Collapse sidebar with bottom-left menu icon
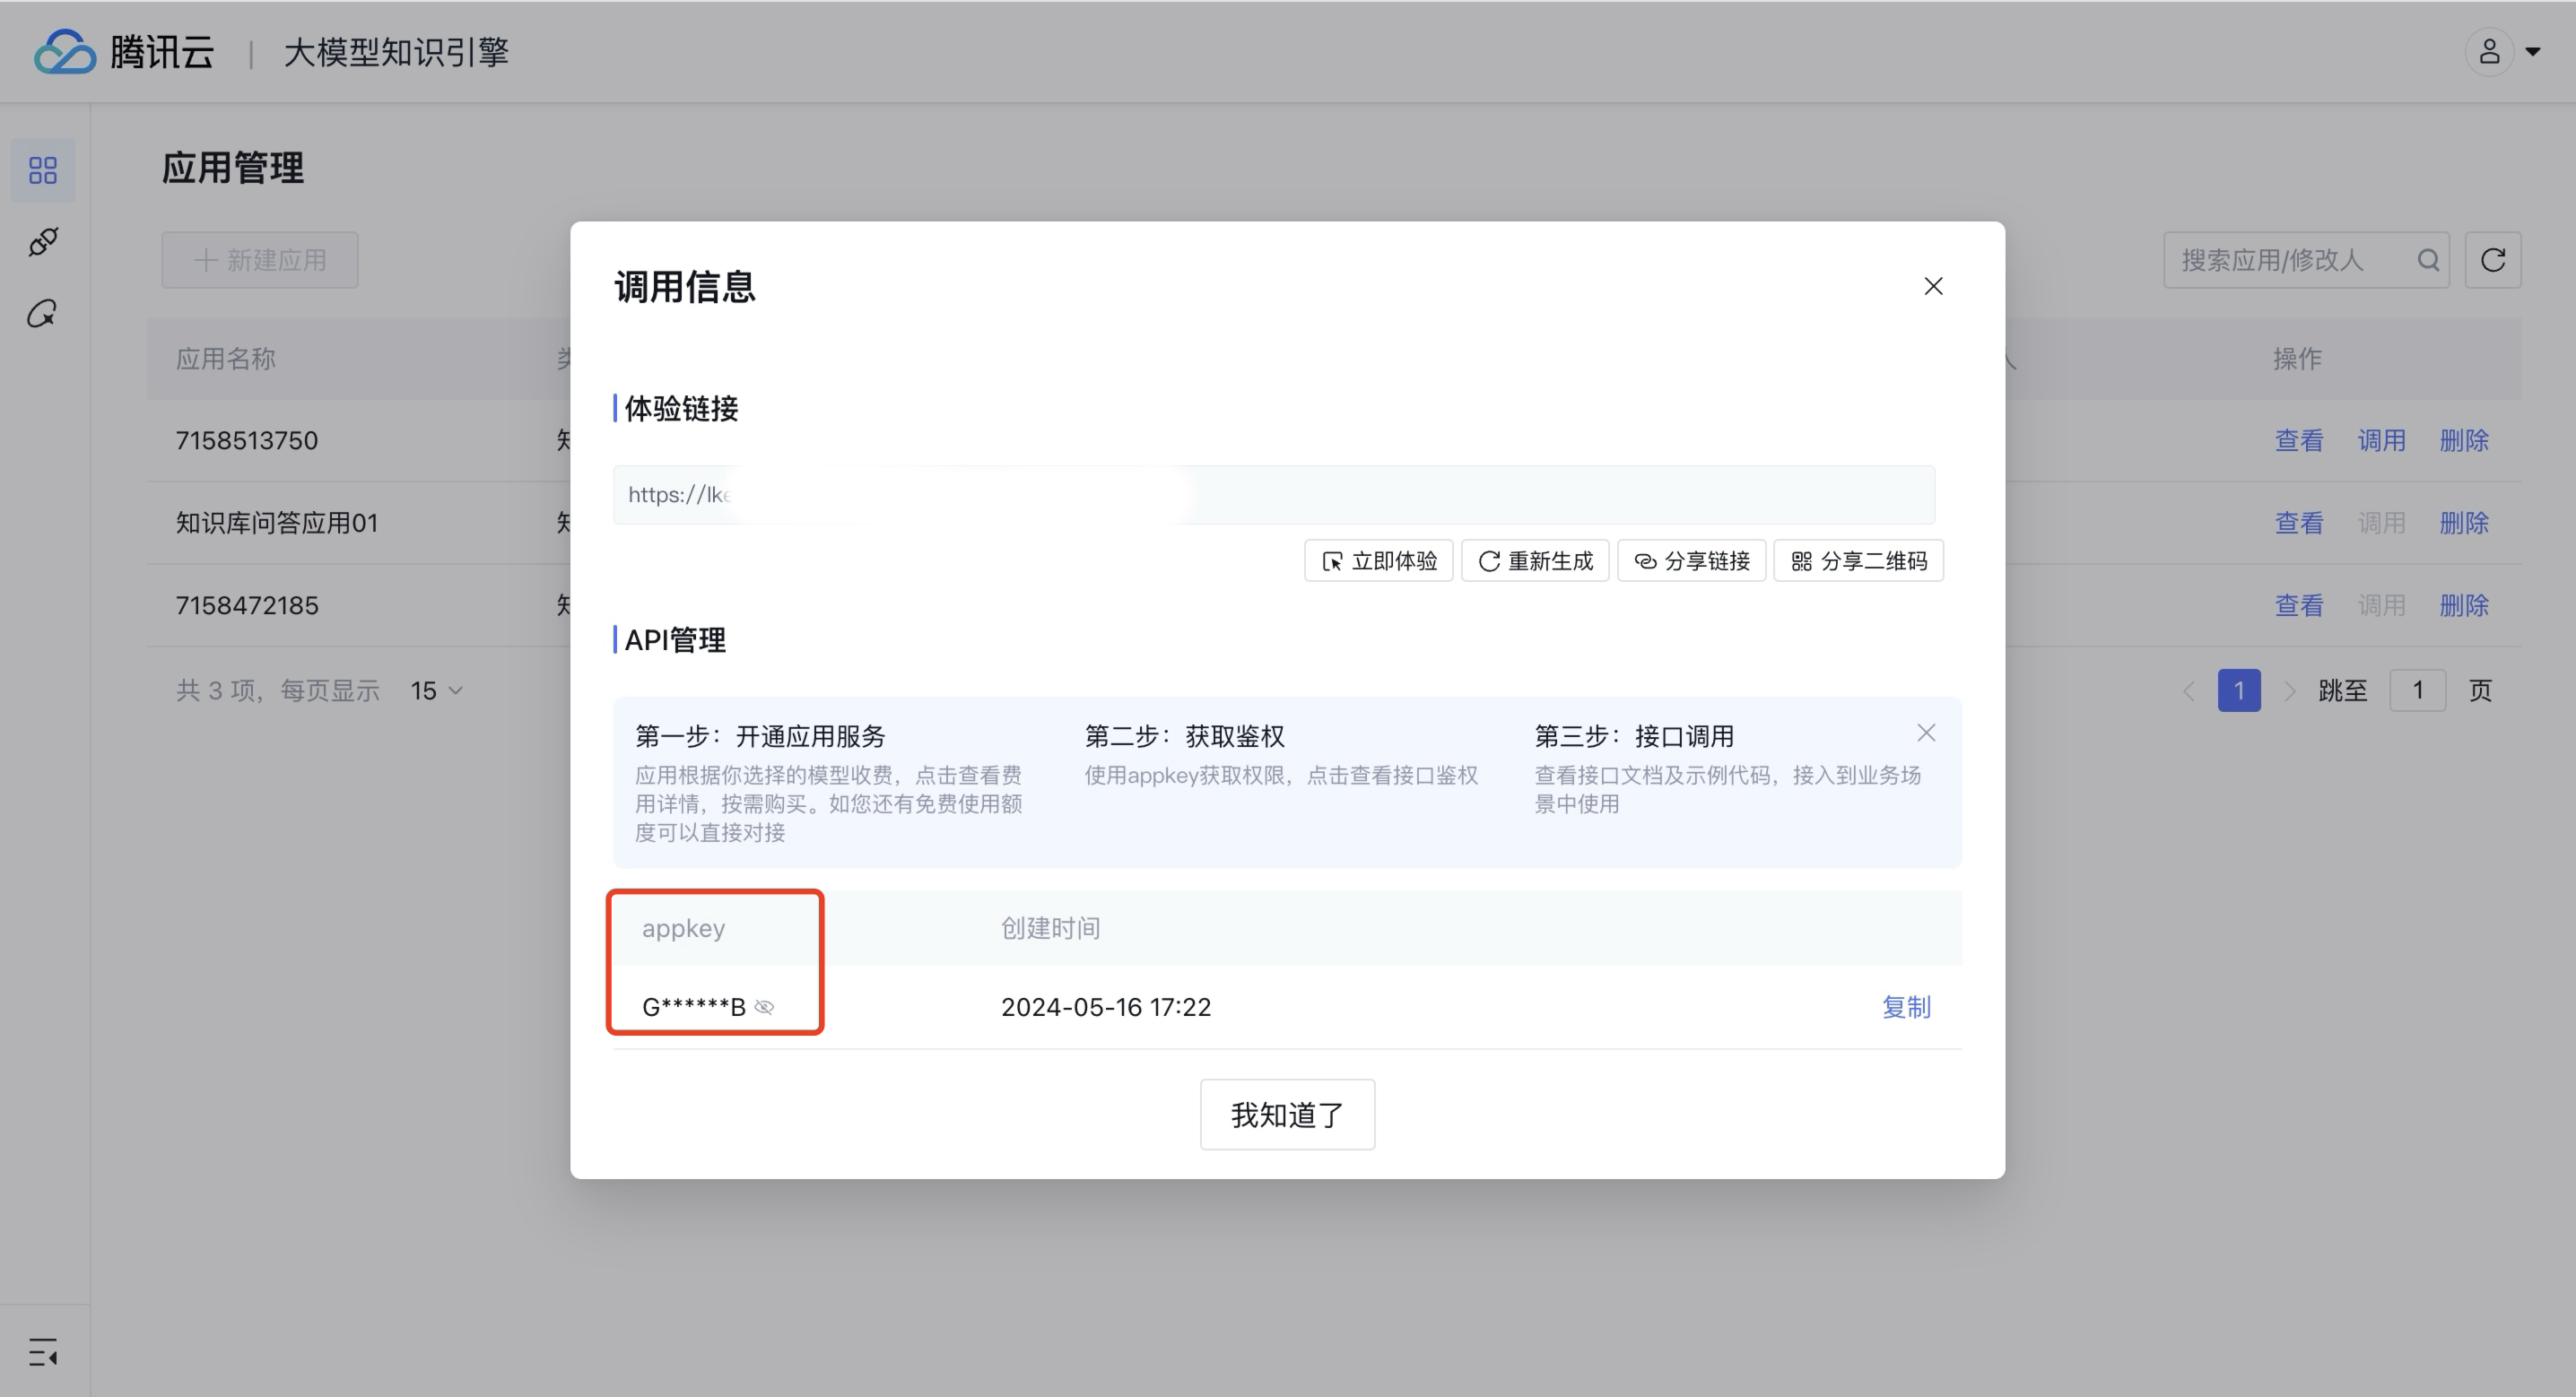 tap(43, 1353)
